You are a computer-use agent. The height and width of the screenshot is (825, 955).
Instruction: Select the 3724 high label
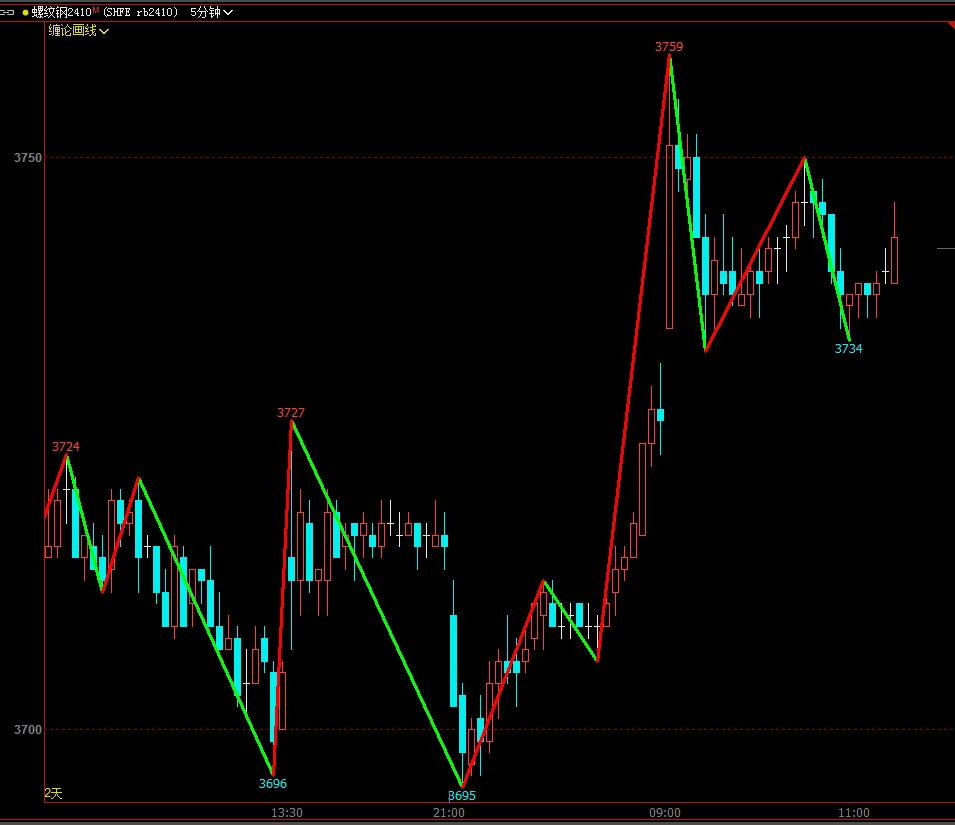66,447
